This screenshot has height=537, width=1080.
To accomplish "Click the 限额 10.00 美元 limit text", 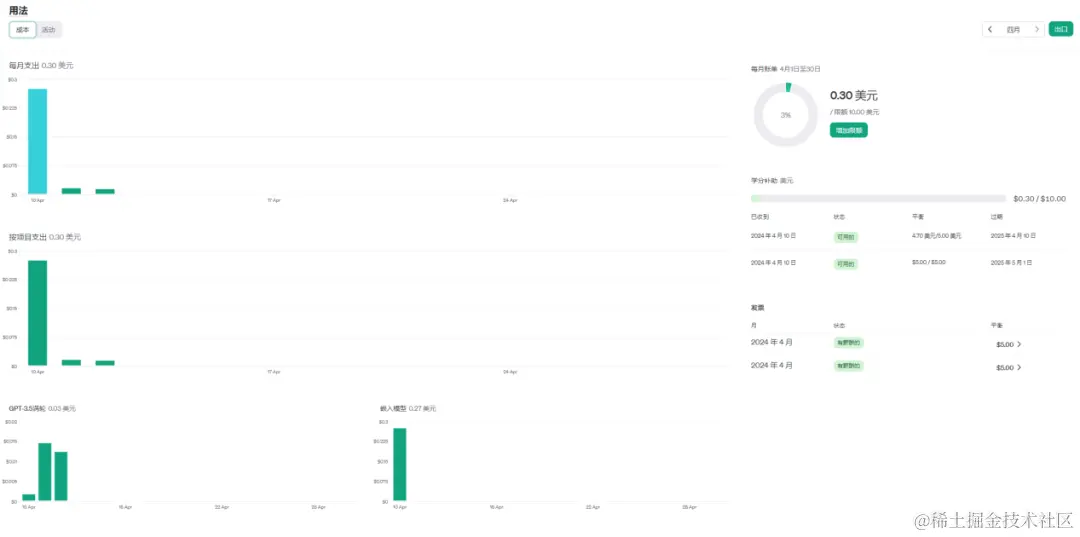I will [x=856, y=112].
